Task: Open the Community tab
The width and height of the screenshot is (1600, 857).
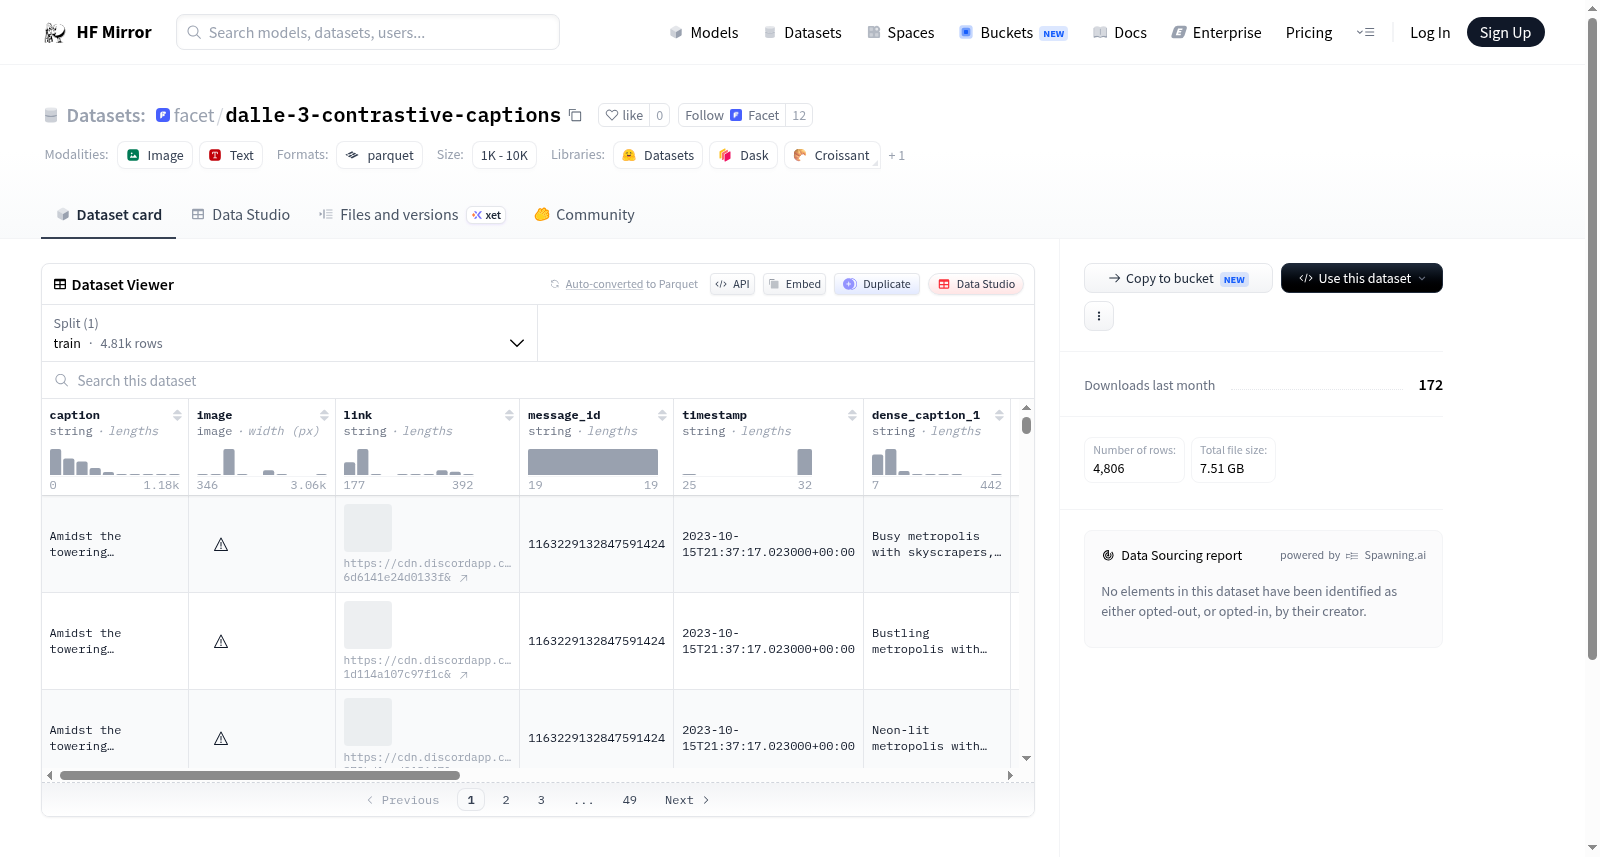Action: 584,215
